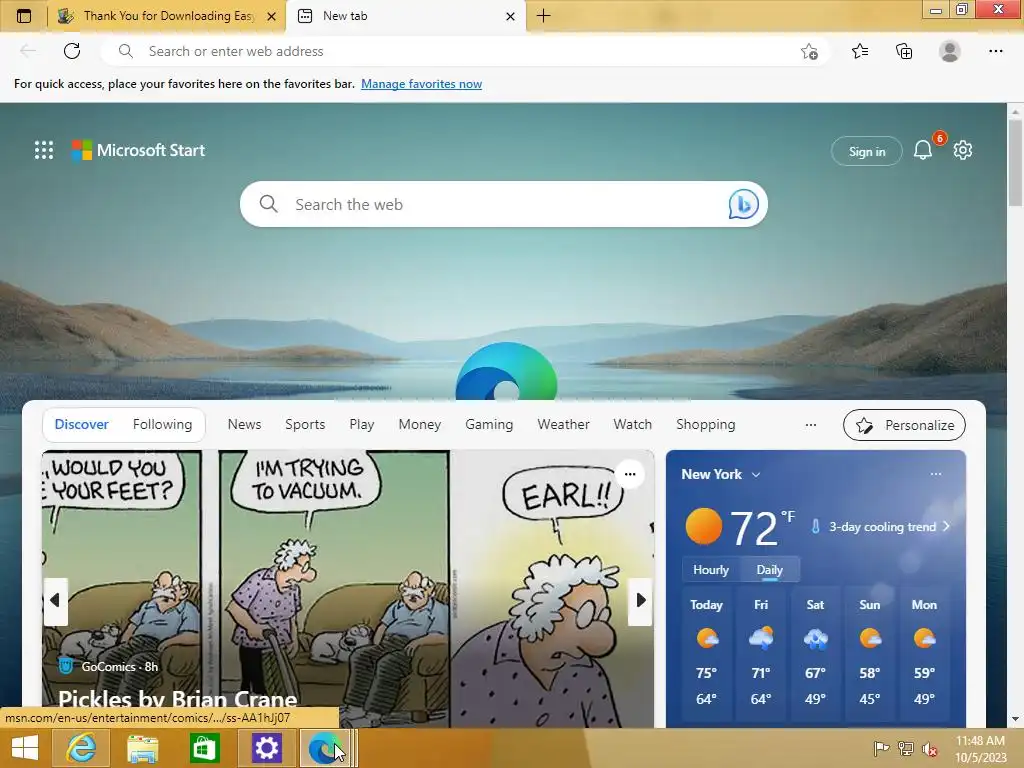
Task: Select Monday's forecast column
Action: 924,653
